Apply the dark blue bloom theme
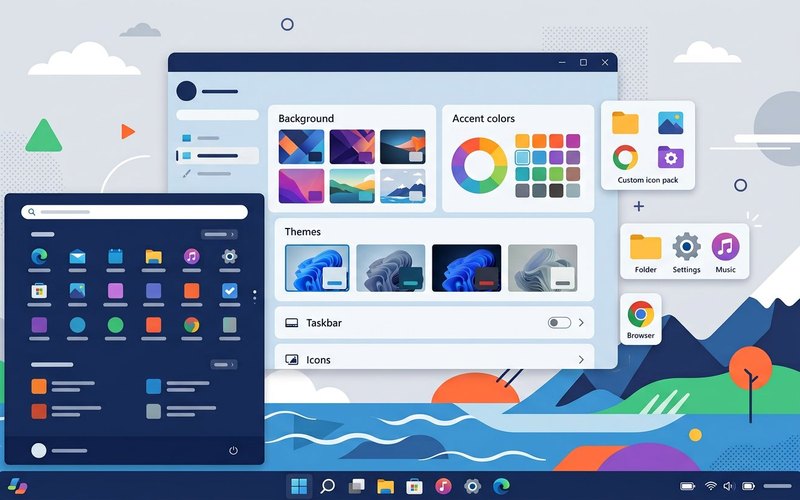The image size is (800, 500). [466, 268]
